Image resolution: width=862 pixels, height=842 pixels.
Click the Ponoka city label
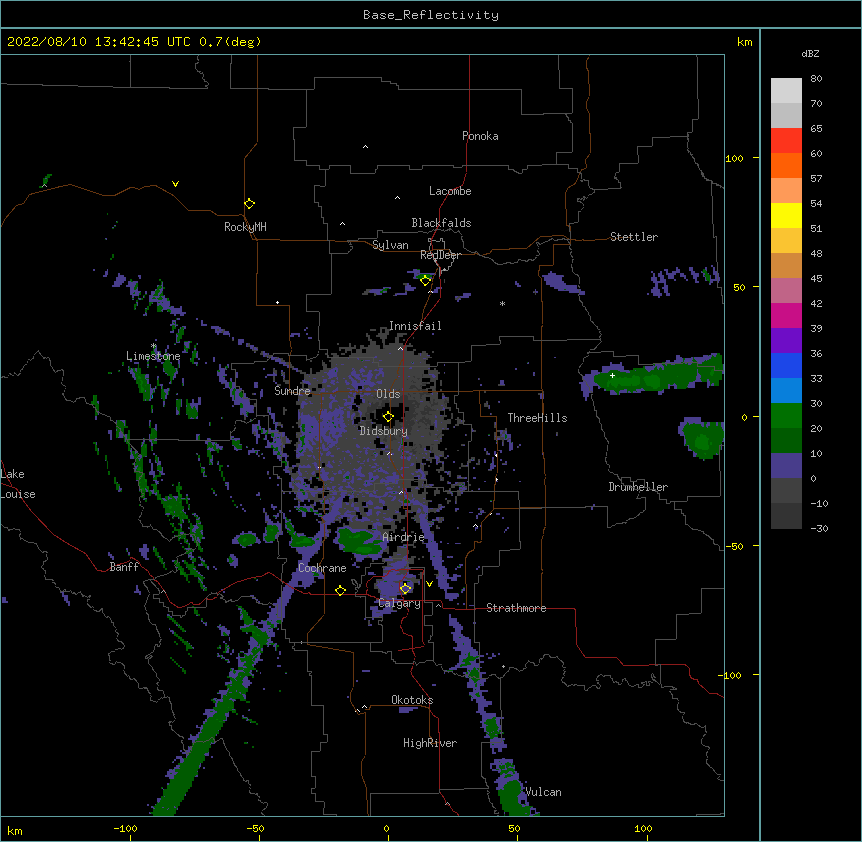[x=480, y=136]
